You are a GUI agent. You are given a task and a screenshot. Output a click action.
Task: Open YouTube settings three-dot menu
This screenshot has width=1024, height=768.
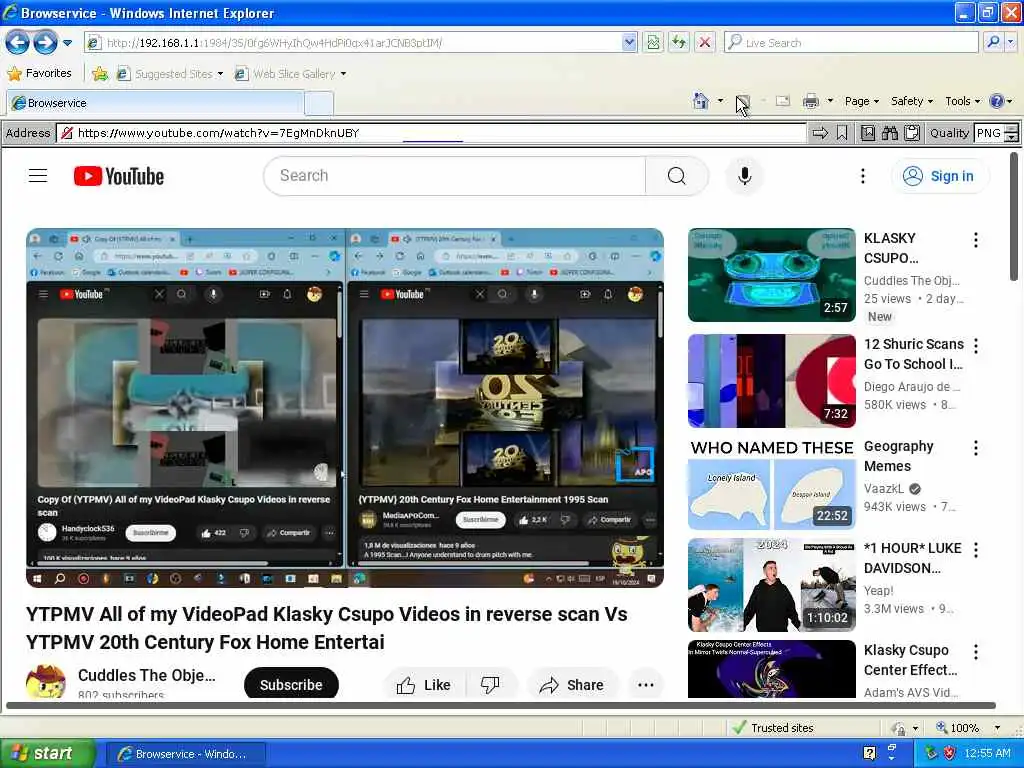click(x=863, y=176)
